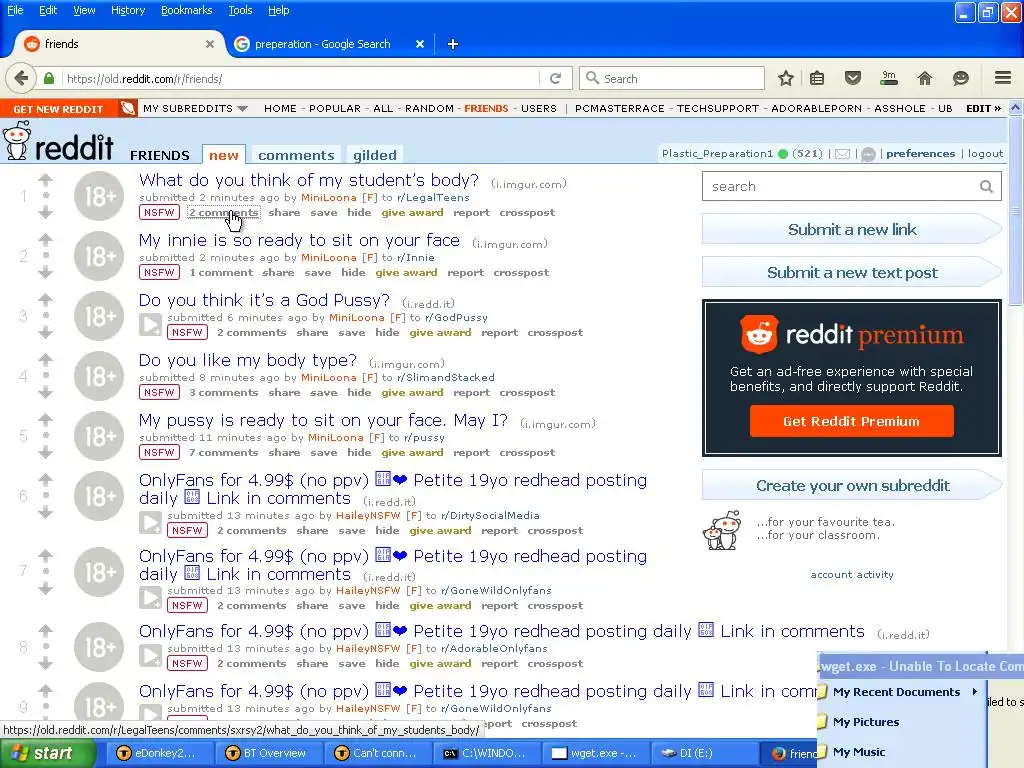Expand the media preview on post 3
The image size is (1024, 768).
150,325
